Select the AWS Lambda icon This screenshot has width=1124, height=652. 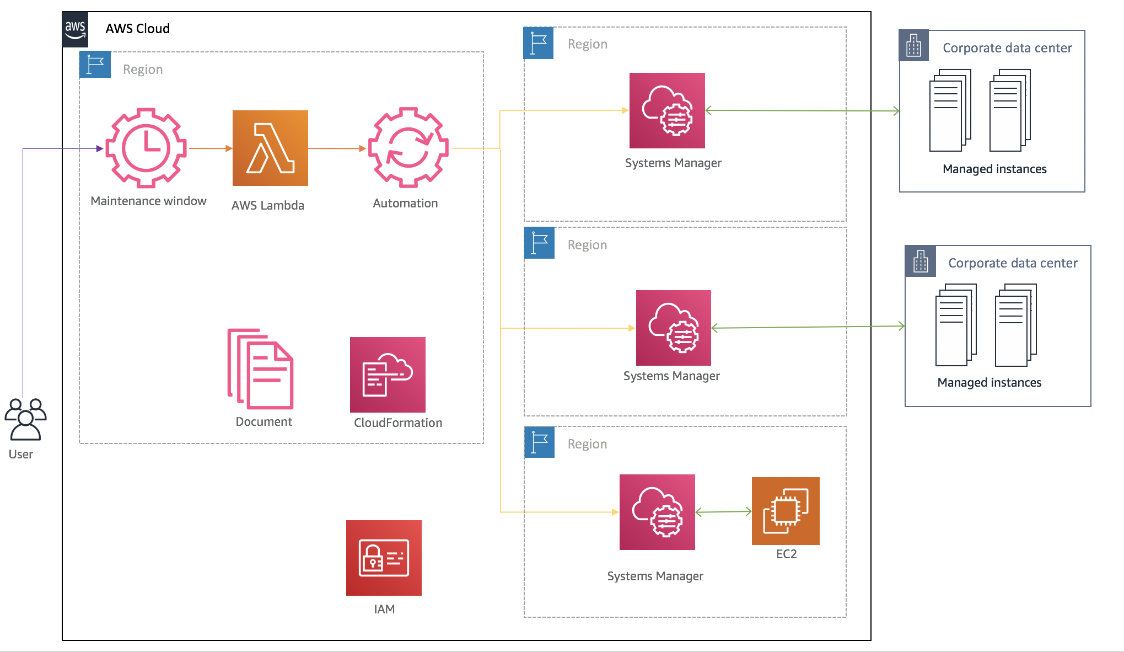[x=268, y=147]
